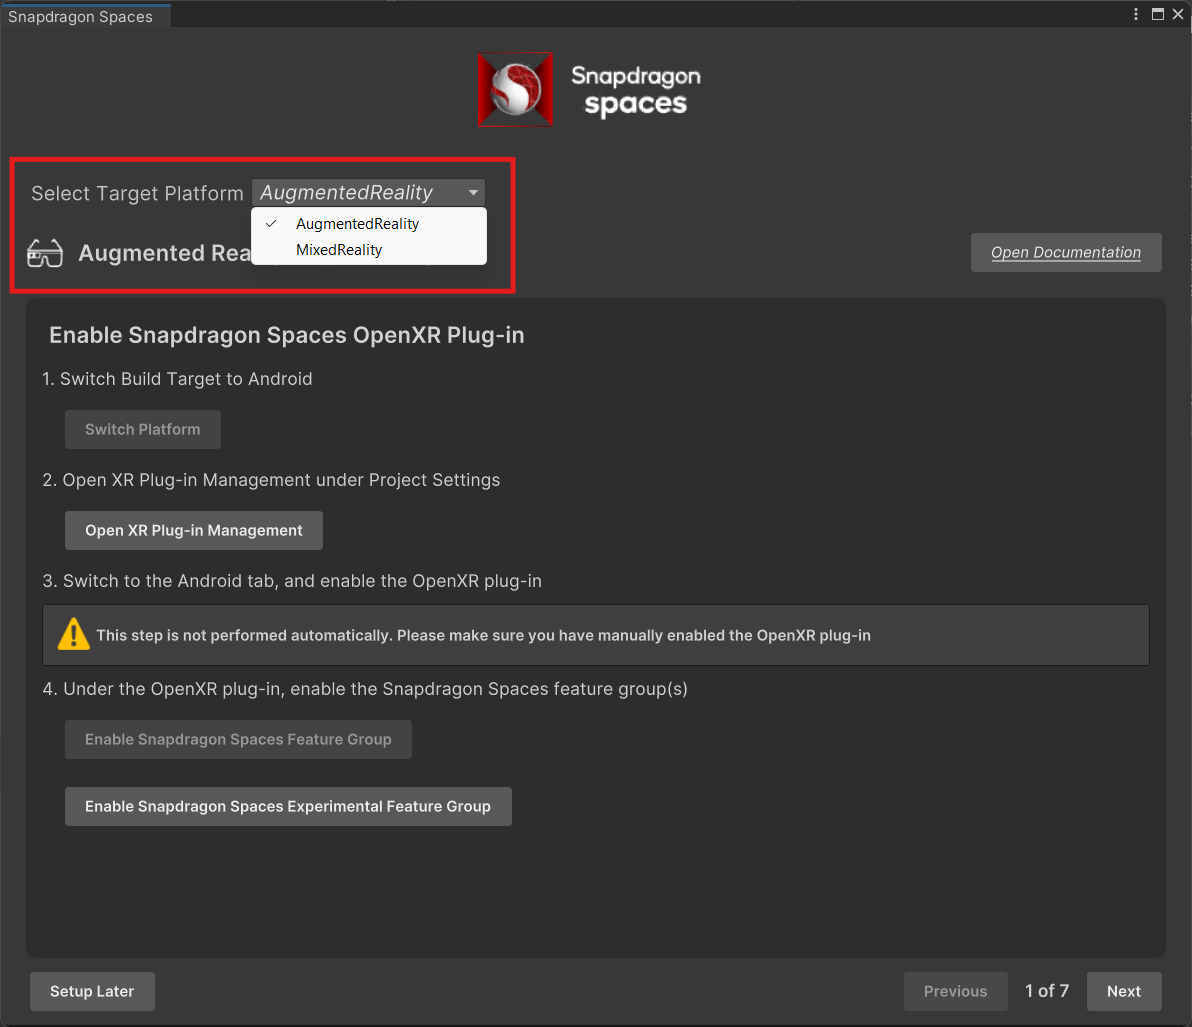Advance with the Next button
The width and height of the screenshot is (1192, 1027).
pyautogui.click(x=1124, y=991)
